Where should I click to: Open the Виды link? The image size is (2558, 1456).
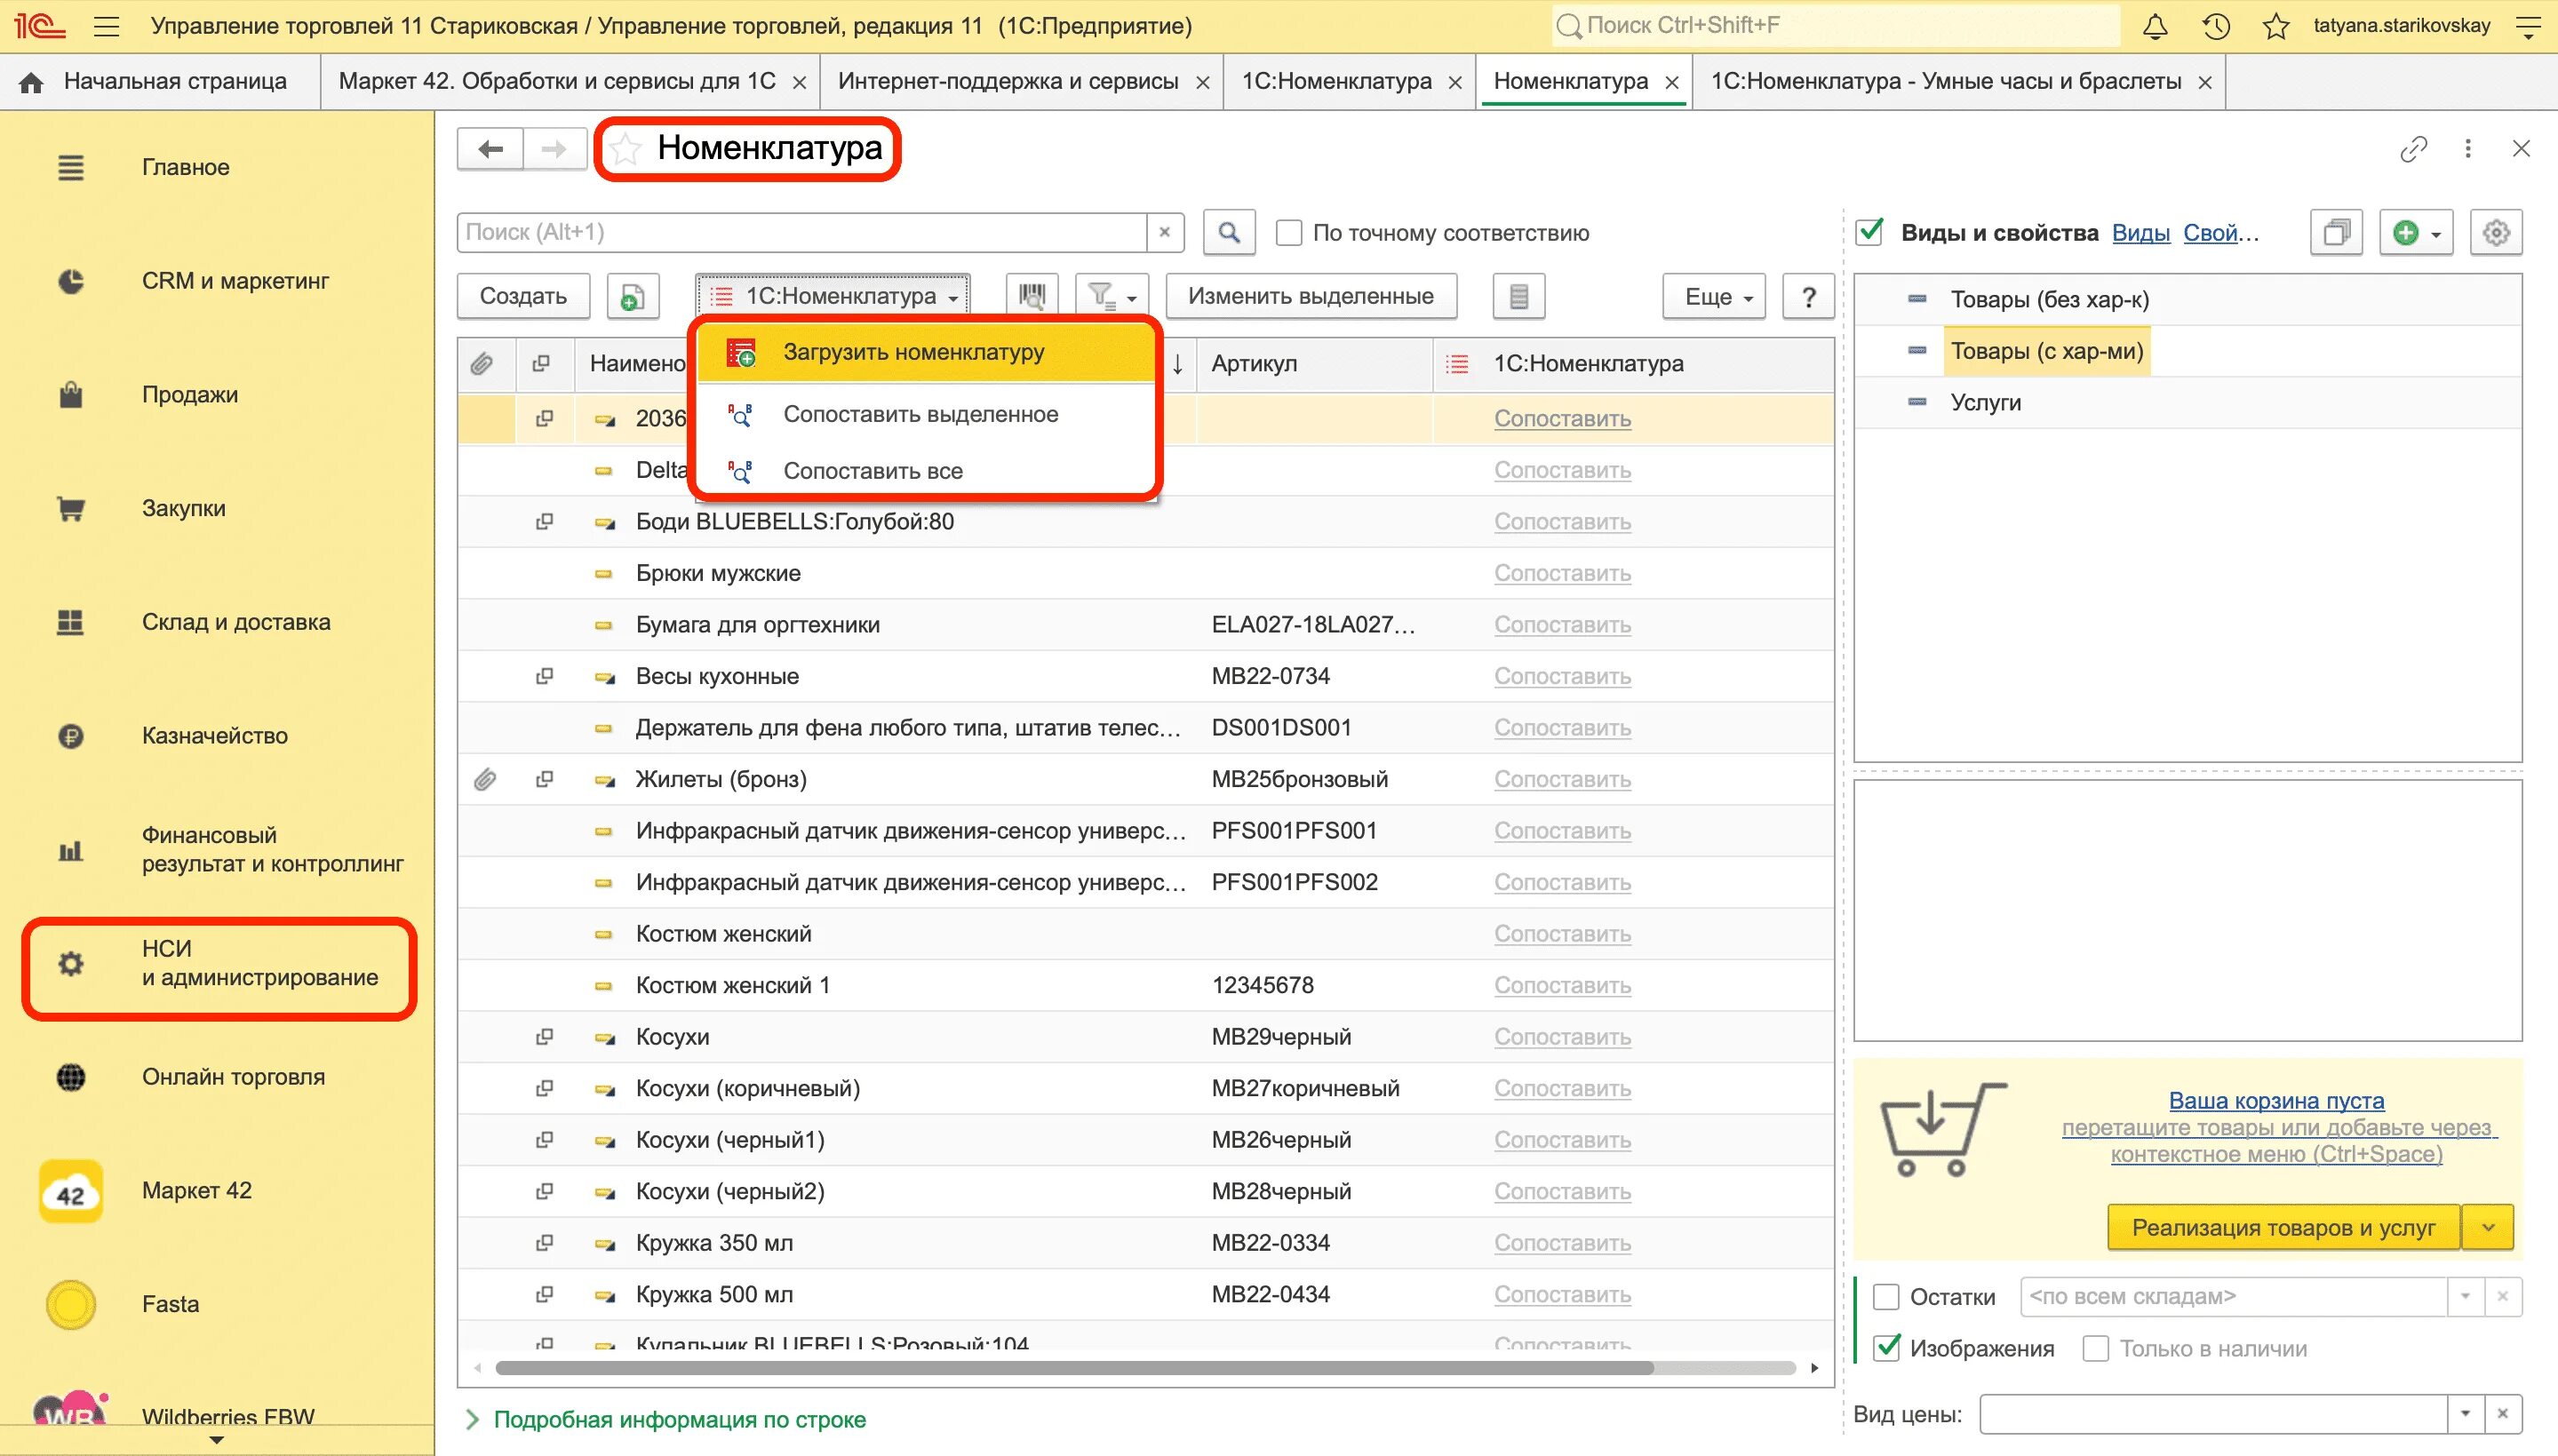tap(2141, 233)
